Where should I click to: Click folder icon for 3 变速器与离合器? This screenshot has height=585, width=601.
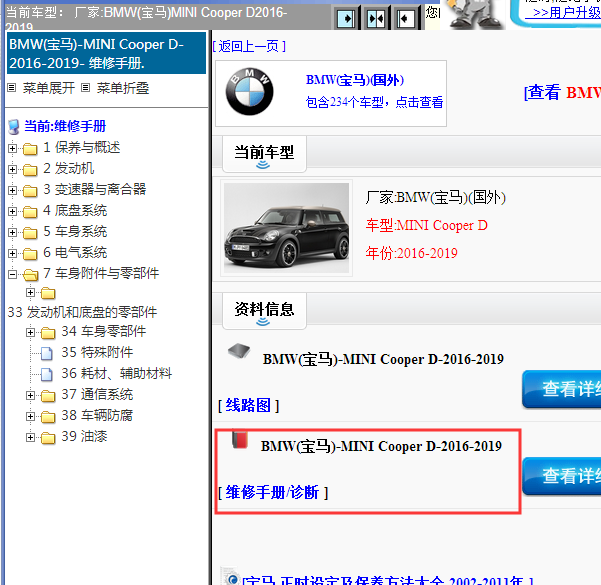30,191
